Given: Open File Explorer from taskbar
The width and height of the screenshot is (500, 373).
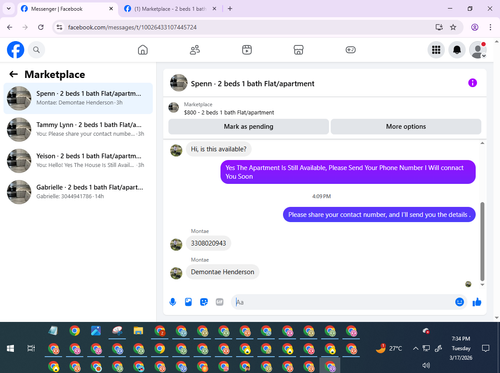Looking at the screenshot, I should (x=138, y=331).
